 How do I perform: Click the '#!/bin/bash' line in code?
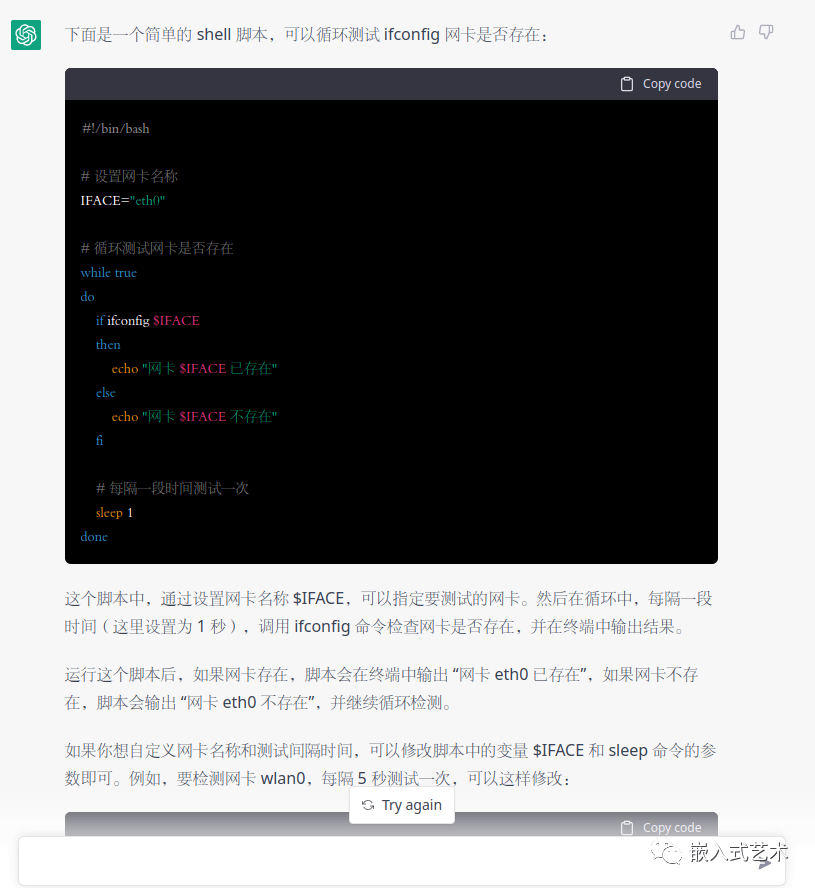pos(116,129)
